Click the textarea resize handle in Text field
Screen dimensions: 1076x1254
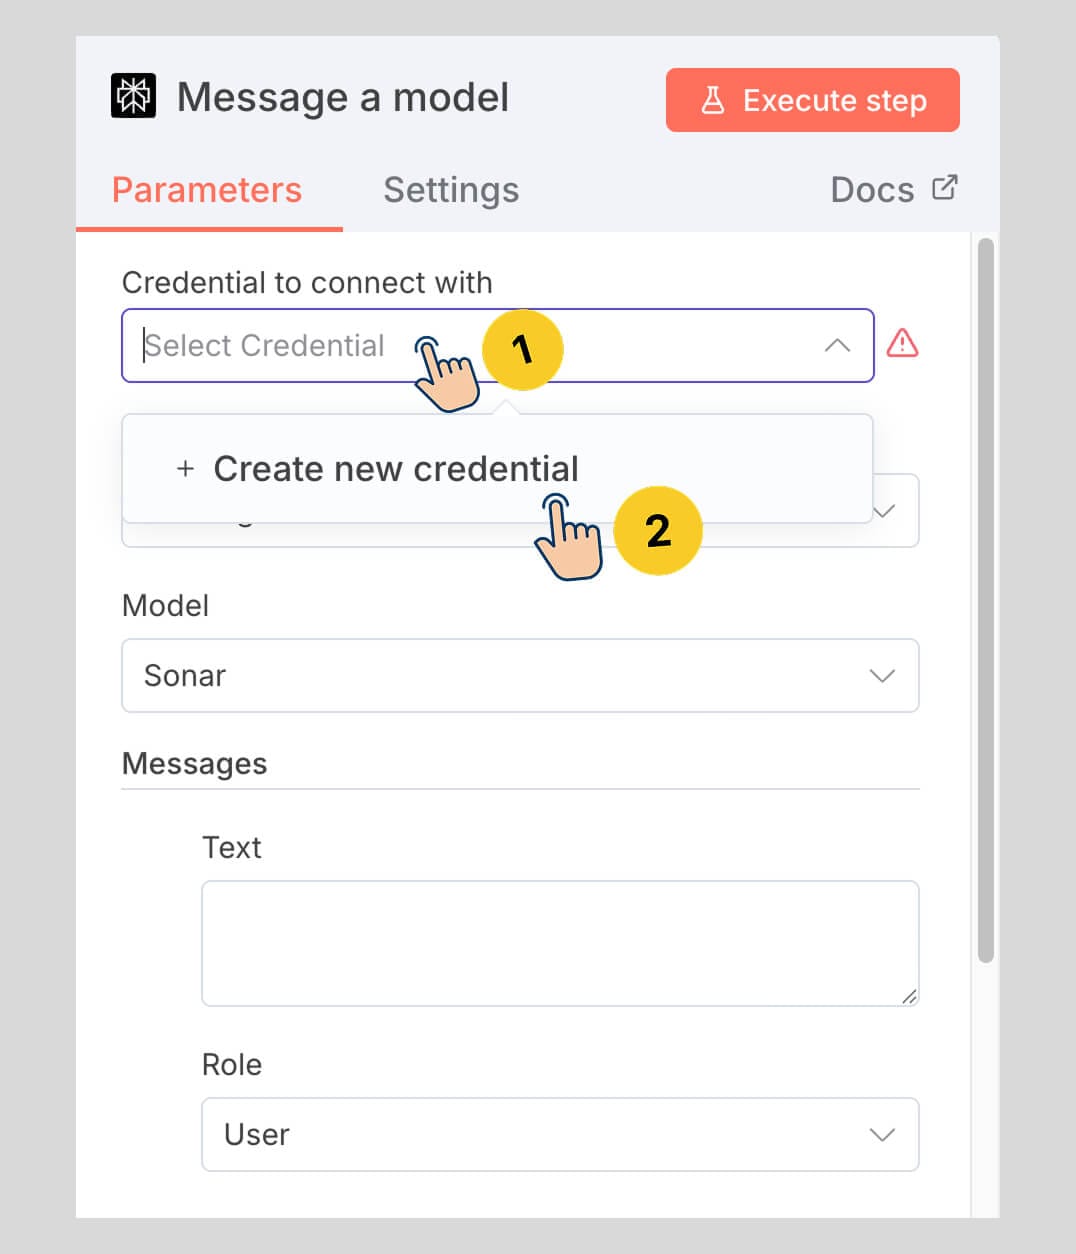coord(908,996)
